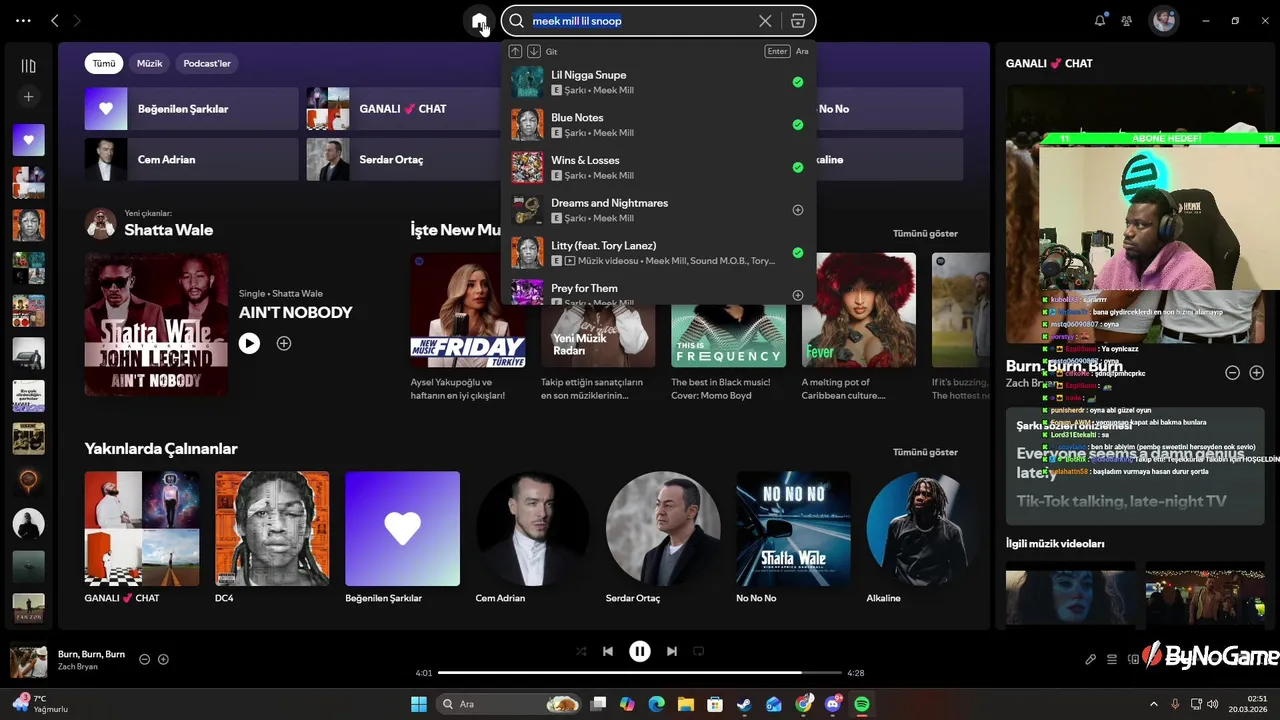The width and height of the screenshot is (1280, 720).
Task: Add Dreams and Nightmares to liked songs
Action: tap(798, 210)
